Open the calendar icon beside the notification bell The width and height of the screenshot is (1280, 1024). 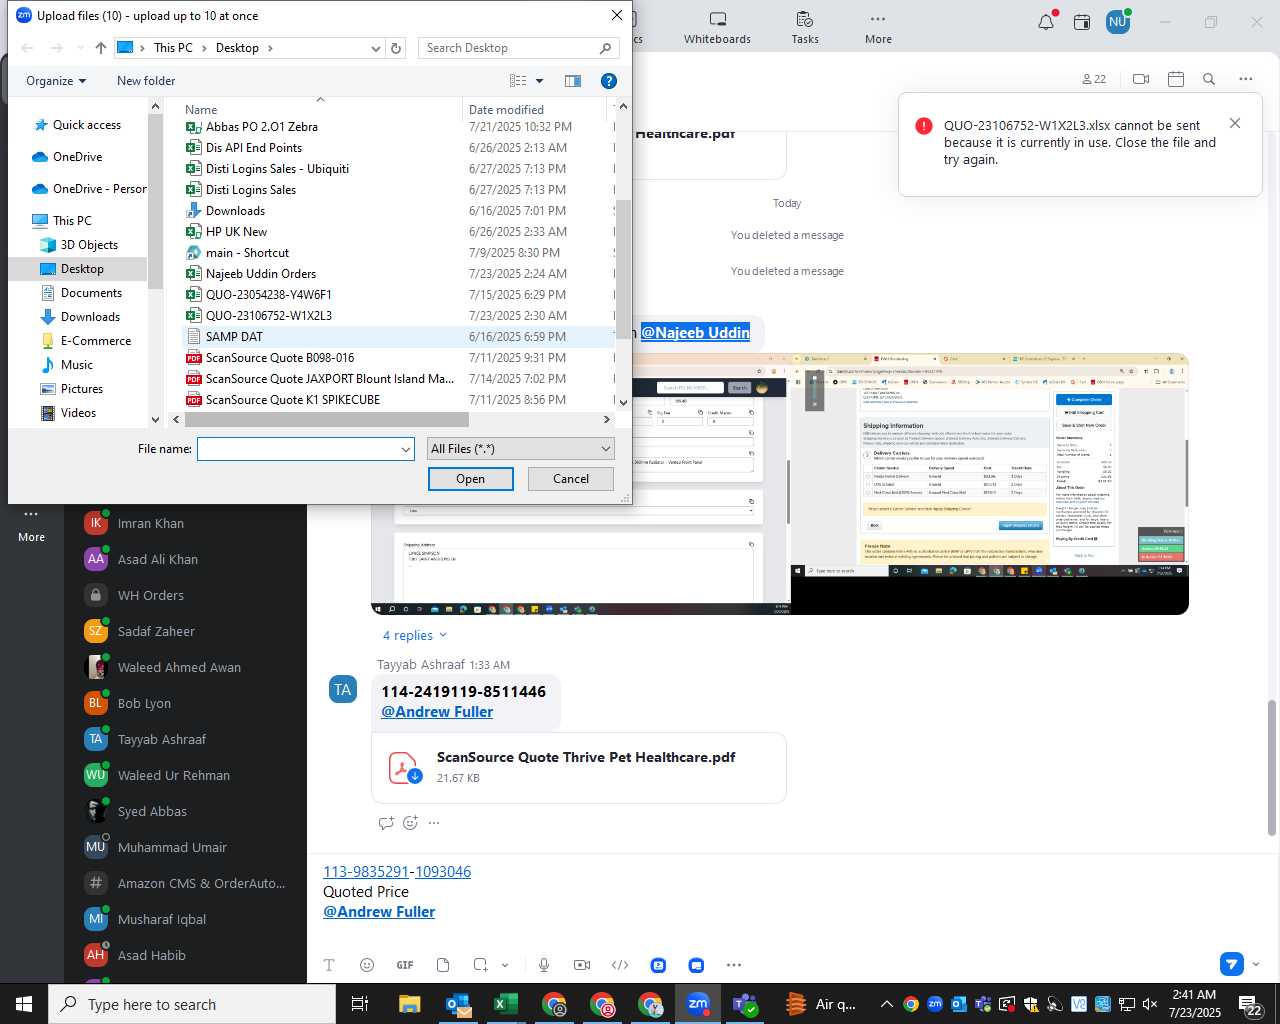(1082, 22)
